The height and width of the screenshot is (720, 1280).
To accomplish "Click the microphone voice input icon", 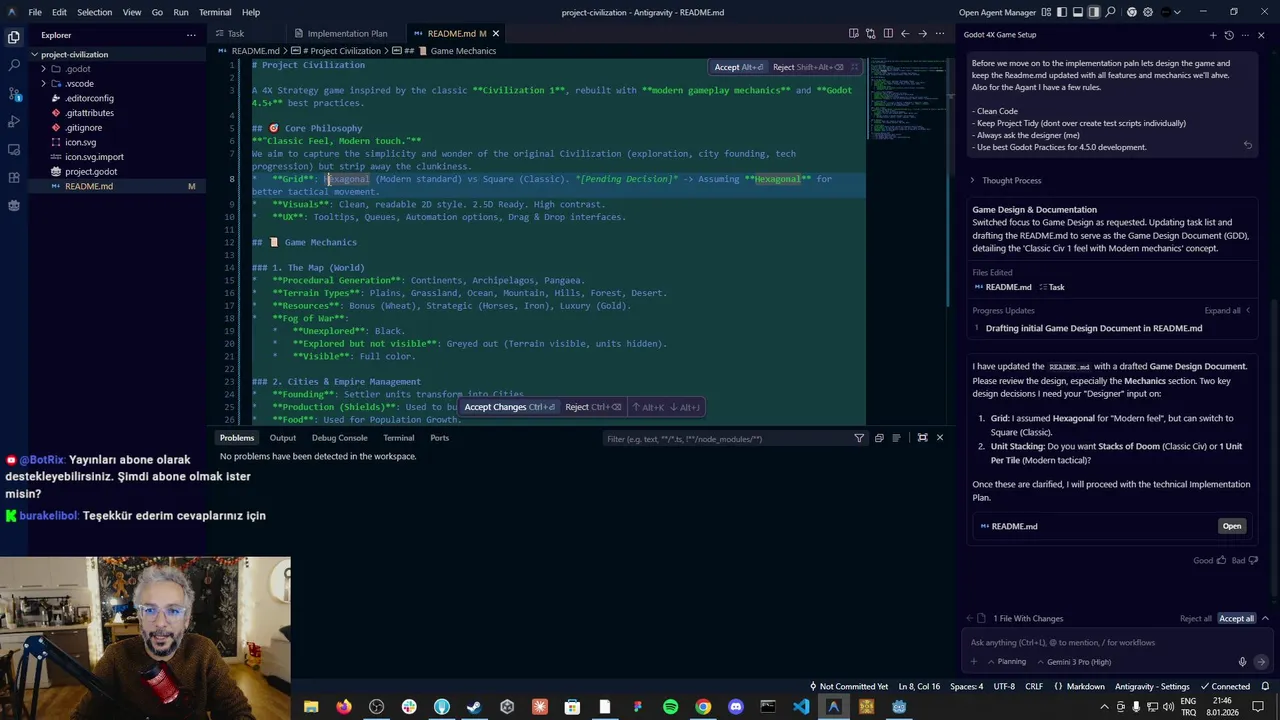I will click(x=1242, y=662).
